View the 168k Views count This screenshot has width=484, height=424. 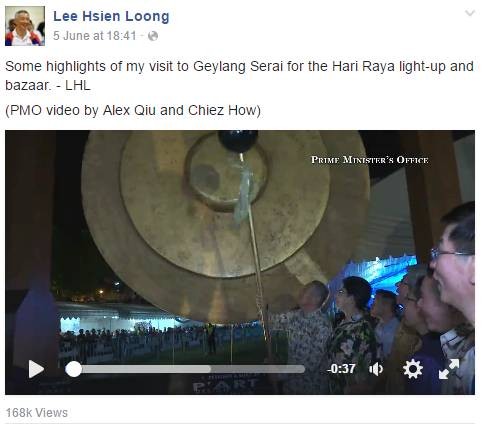(x=37, y=413)
